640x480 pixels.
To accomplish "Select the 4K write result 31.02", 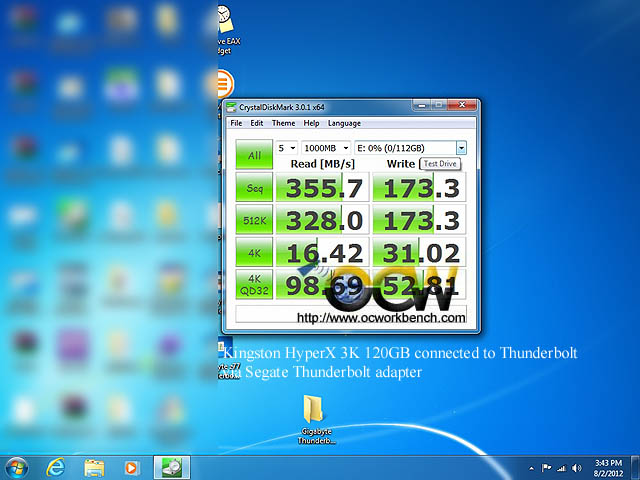I will [x=419, y=252].
